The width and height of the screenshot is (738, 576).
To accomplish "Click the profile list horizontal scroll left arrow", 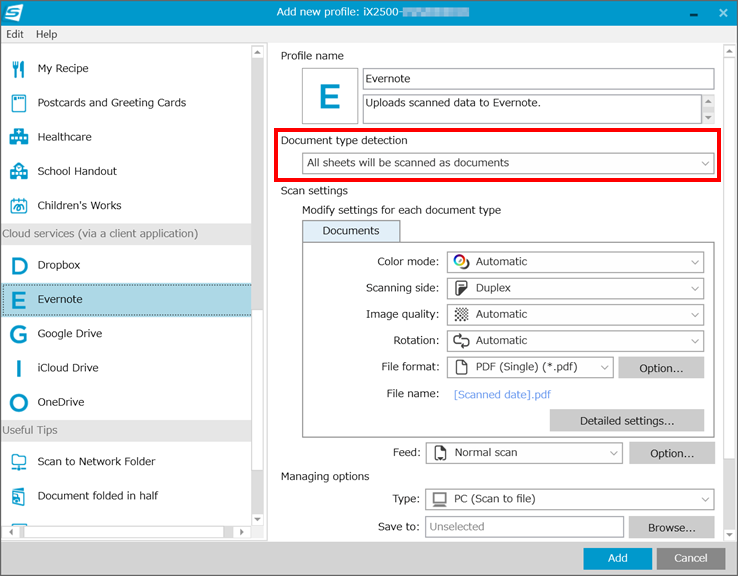I will point(11,532).
